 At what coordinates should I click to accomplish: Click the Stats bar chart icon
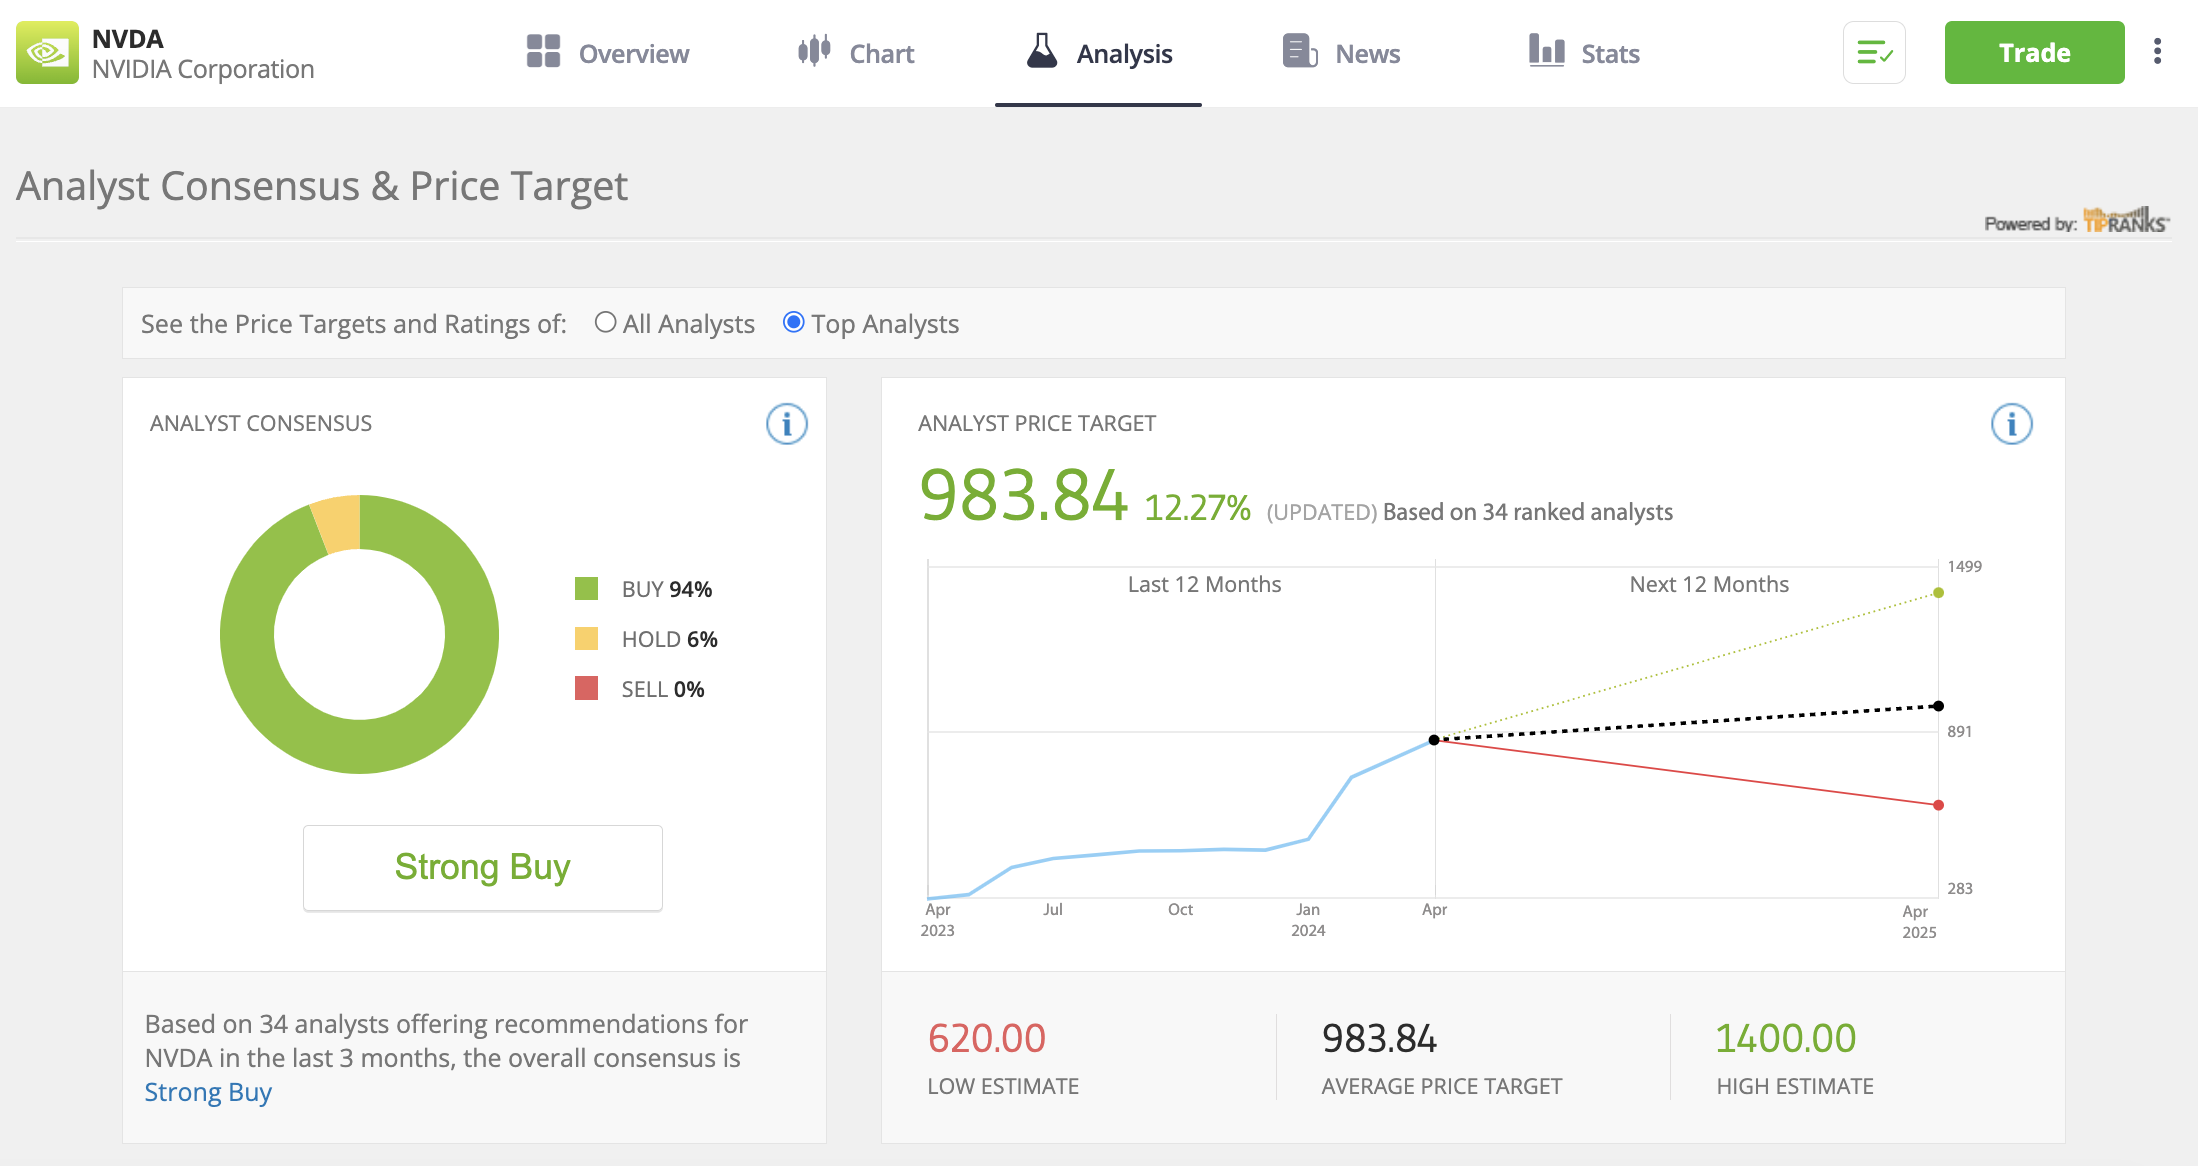click(x=1546, y=50)
